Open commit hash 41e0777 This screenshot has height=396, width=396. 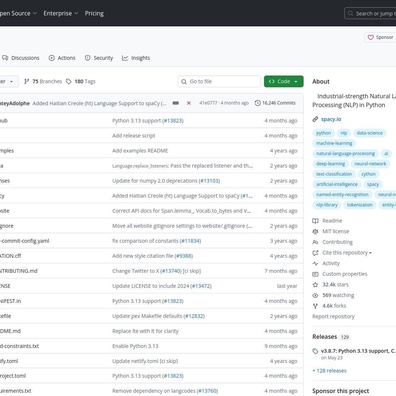pos(208,103)
